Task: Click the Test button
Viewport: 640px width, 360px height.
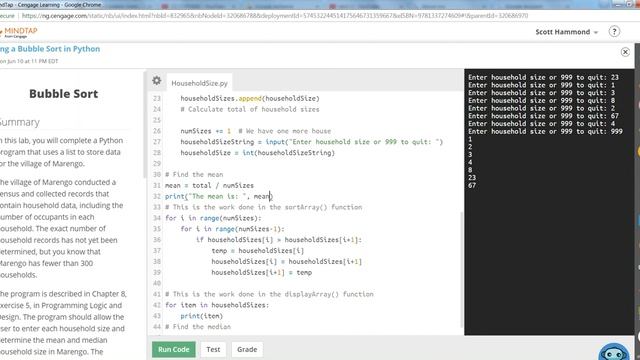Action: pyautogui.click(x=213, y=349)
